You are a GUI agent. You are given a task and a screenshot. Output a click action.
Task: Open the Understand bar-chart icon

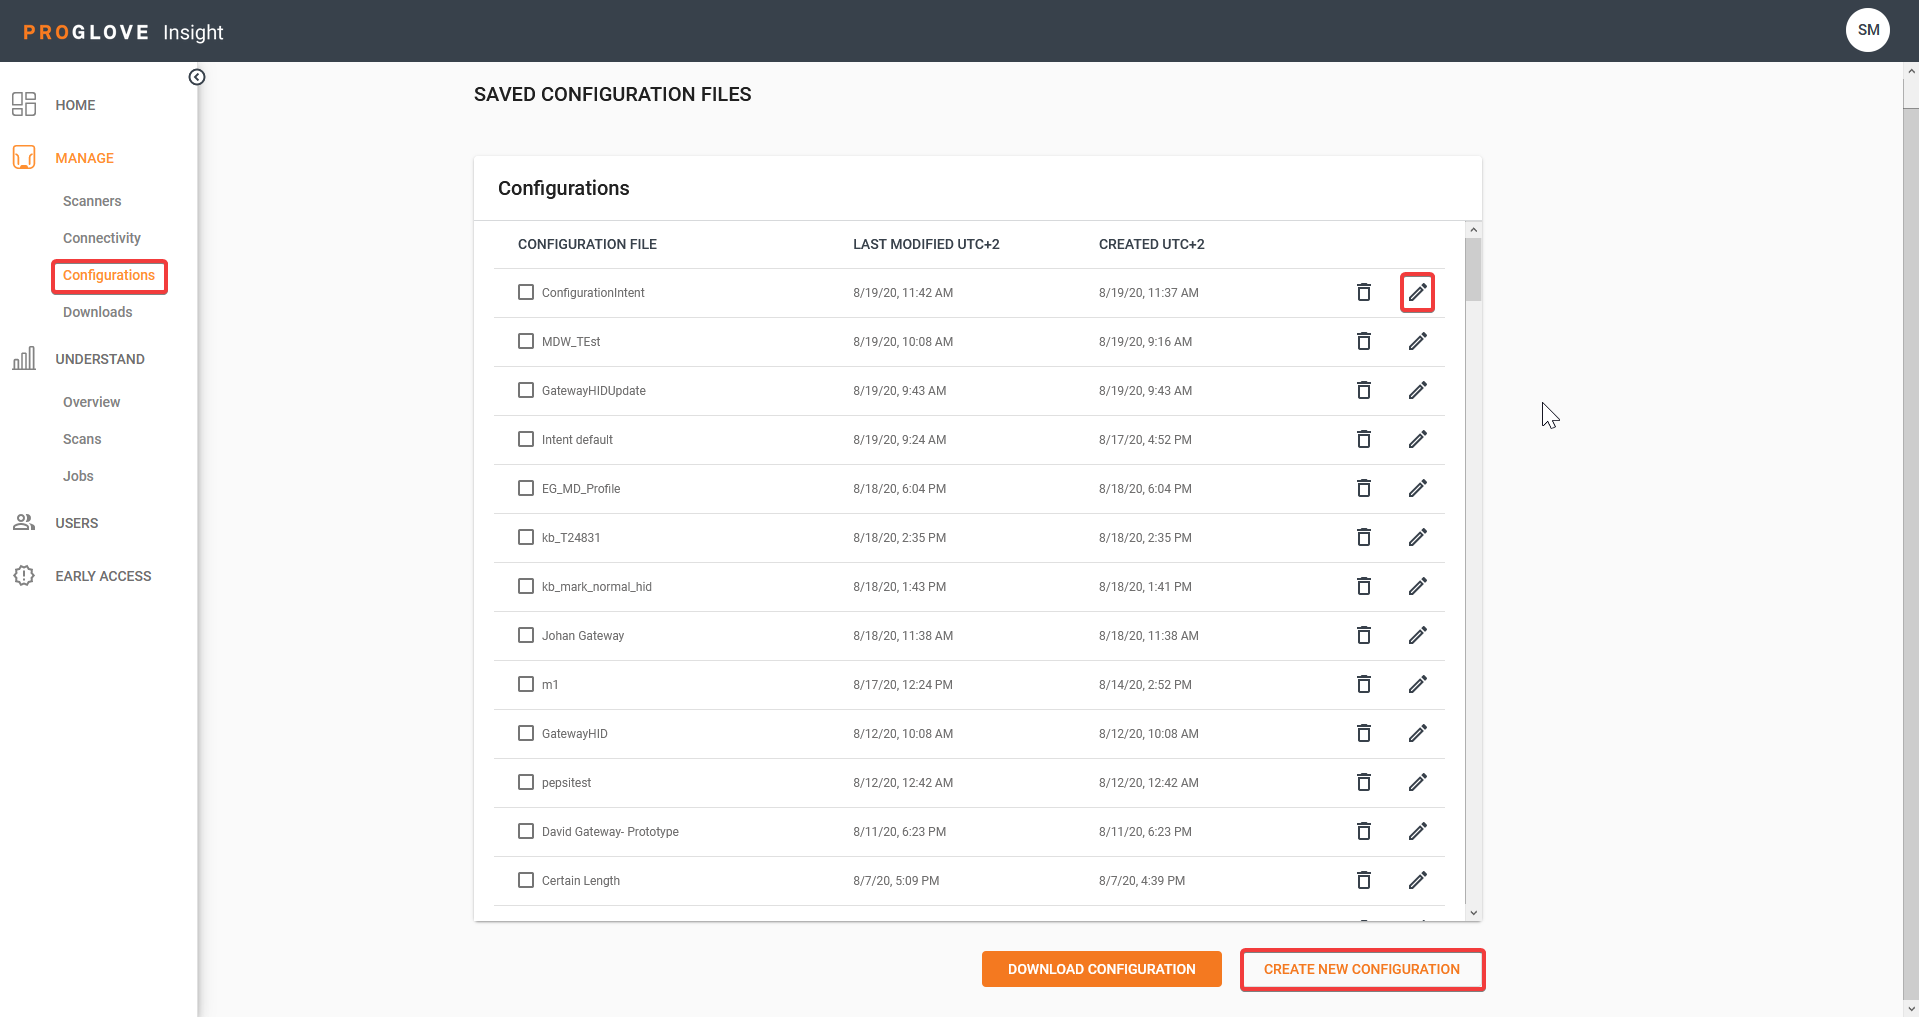(x=24, y=358)
